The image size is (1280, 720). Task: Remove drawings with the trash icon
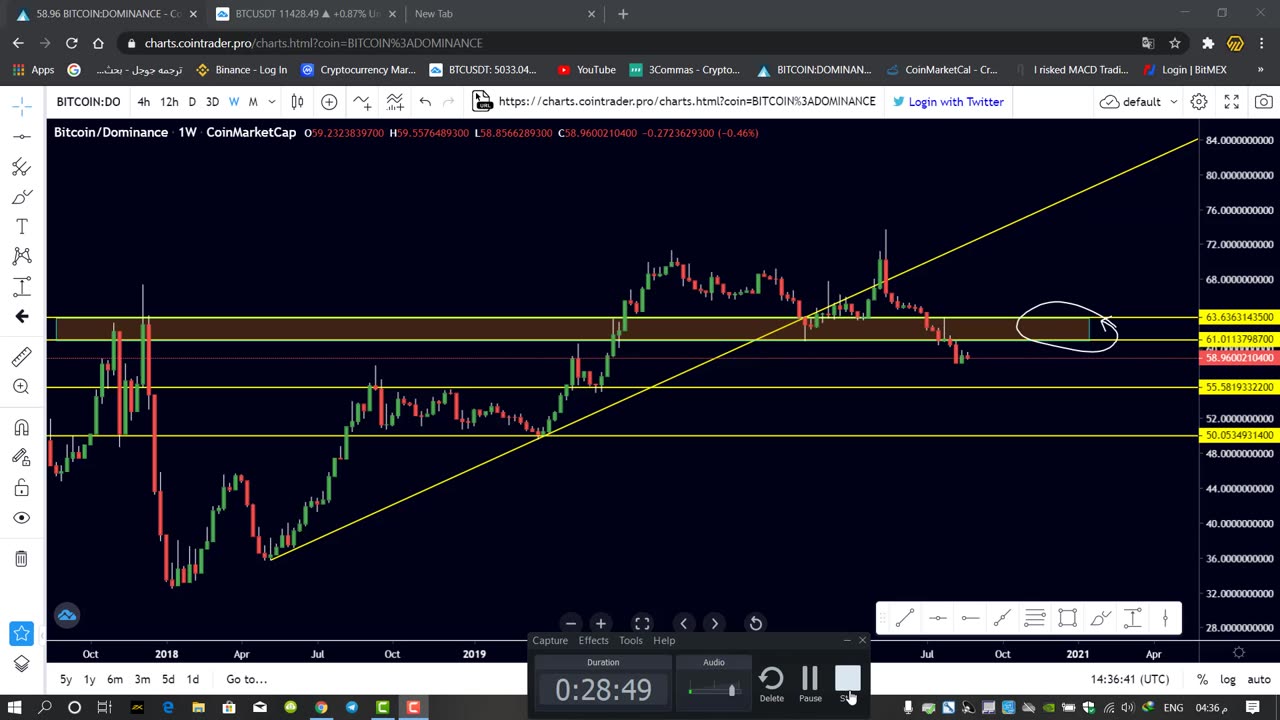tap(21, 559)
